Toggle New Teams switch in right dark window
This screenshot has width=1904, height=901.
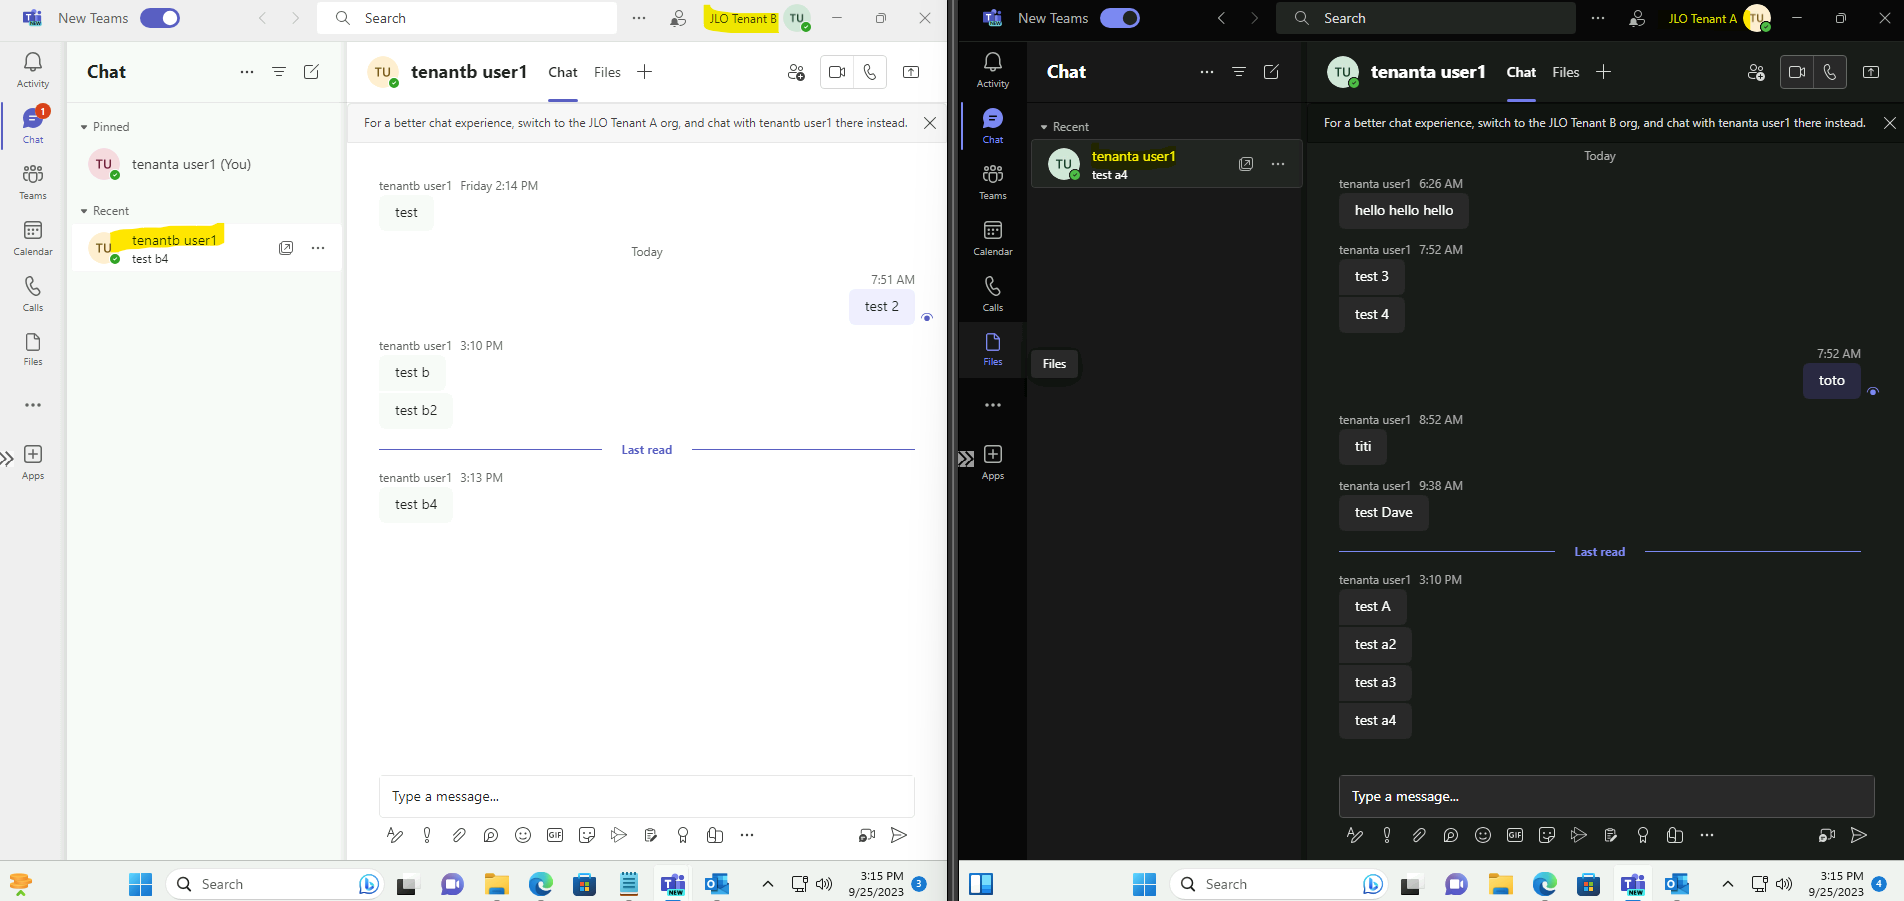(x=1119, y=18)
